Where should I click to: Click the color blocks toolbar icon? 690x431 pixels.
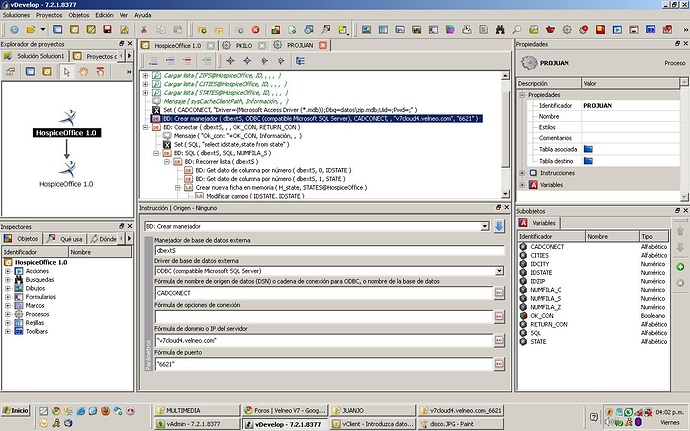pyautogui.click(x=275, y=30)
